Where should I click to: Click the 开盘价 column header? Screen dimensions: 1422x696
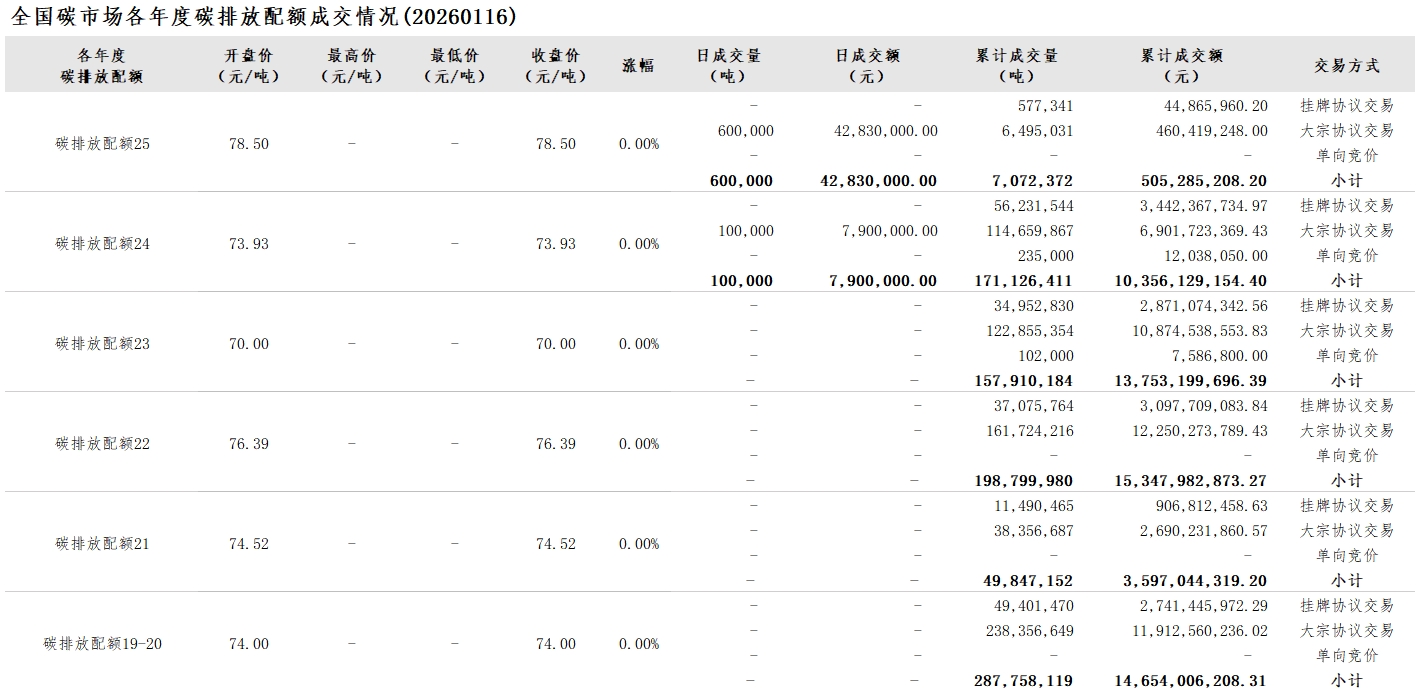click(248, 65)
